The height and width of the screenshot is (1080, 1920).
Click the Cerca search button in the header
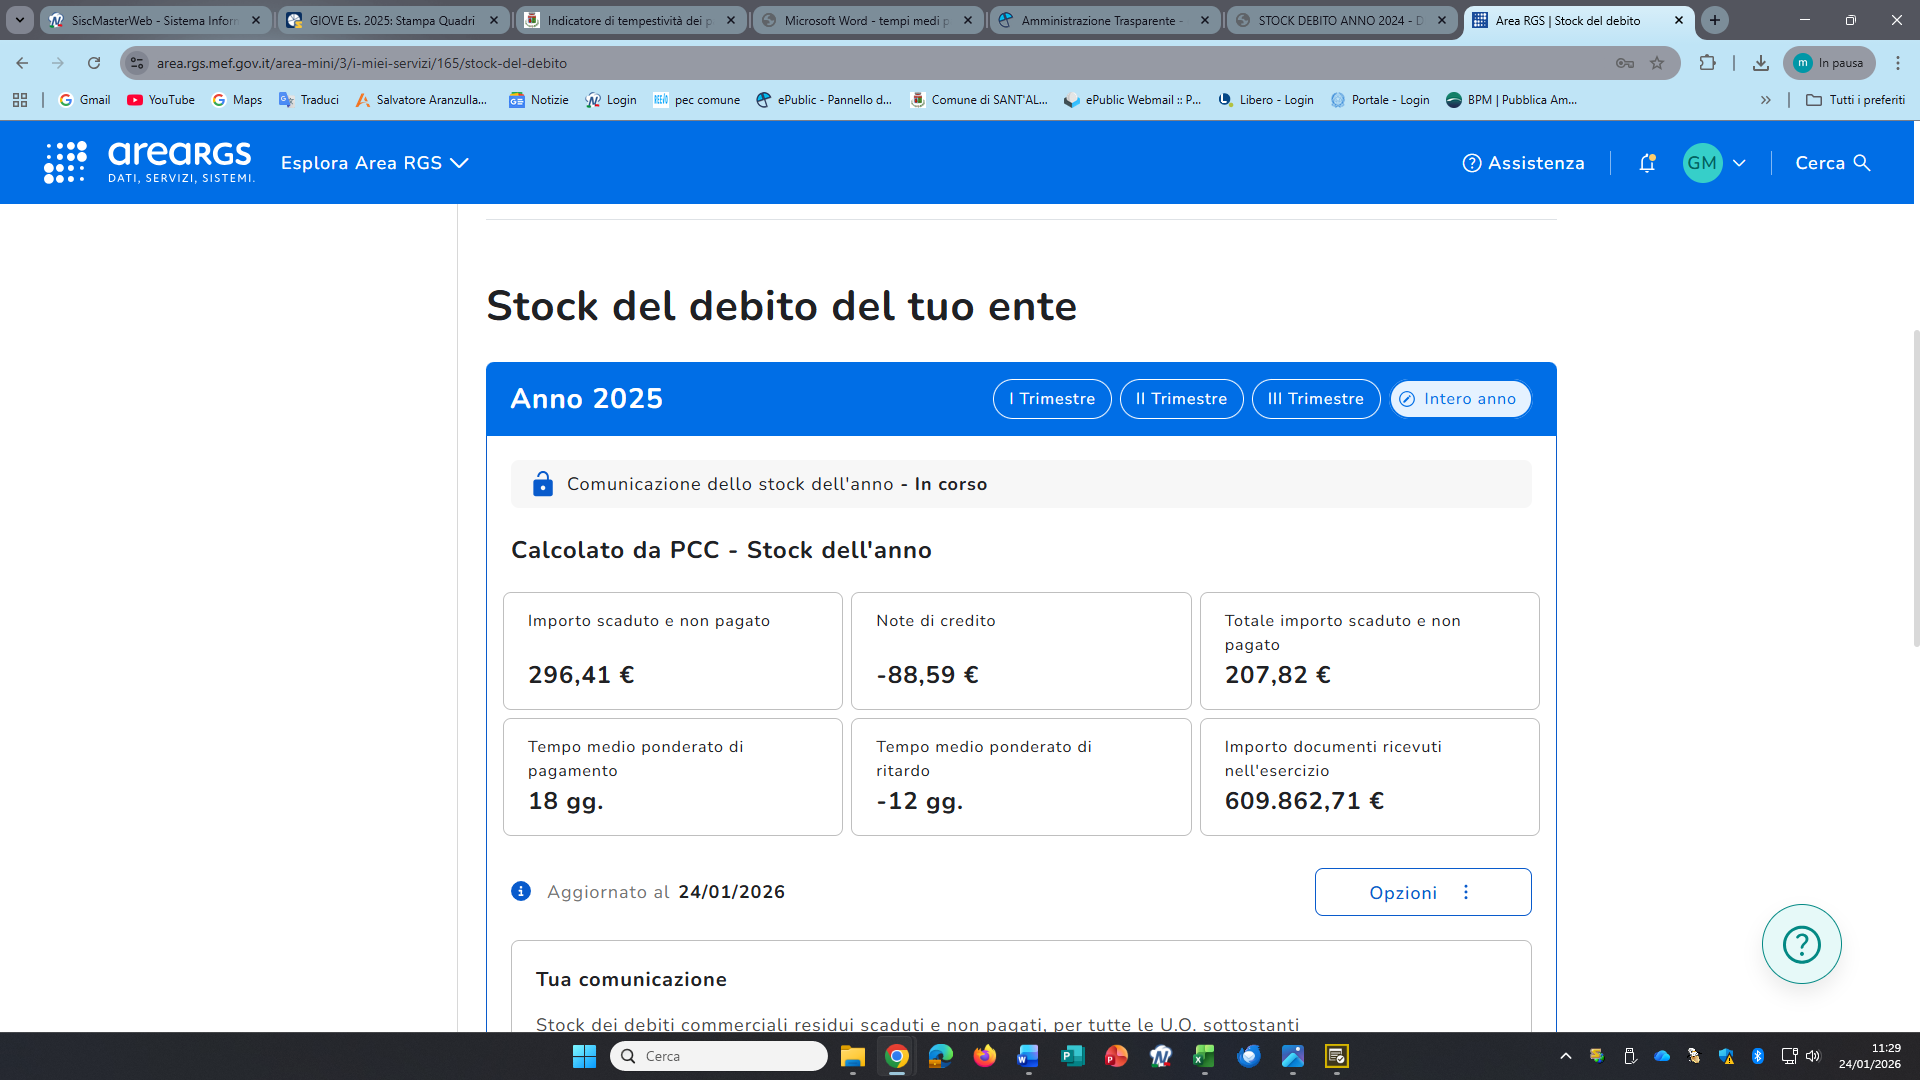[1832, 163]
